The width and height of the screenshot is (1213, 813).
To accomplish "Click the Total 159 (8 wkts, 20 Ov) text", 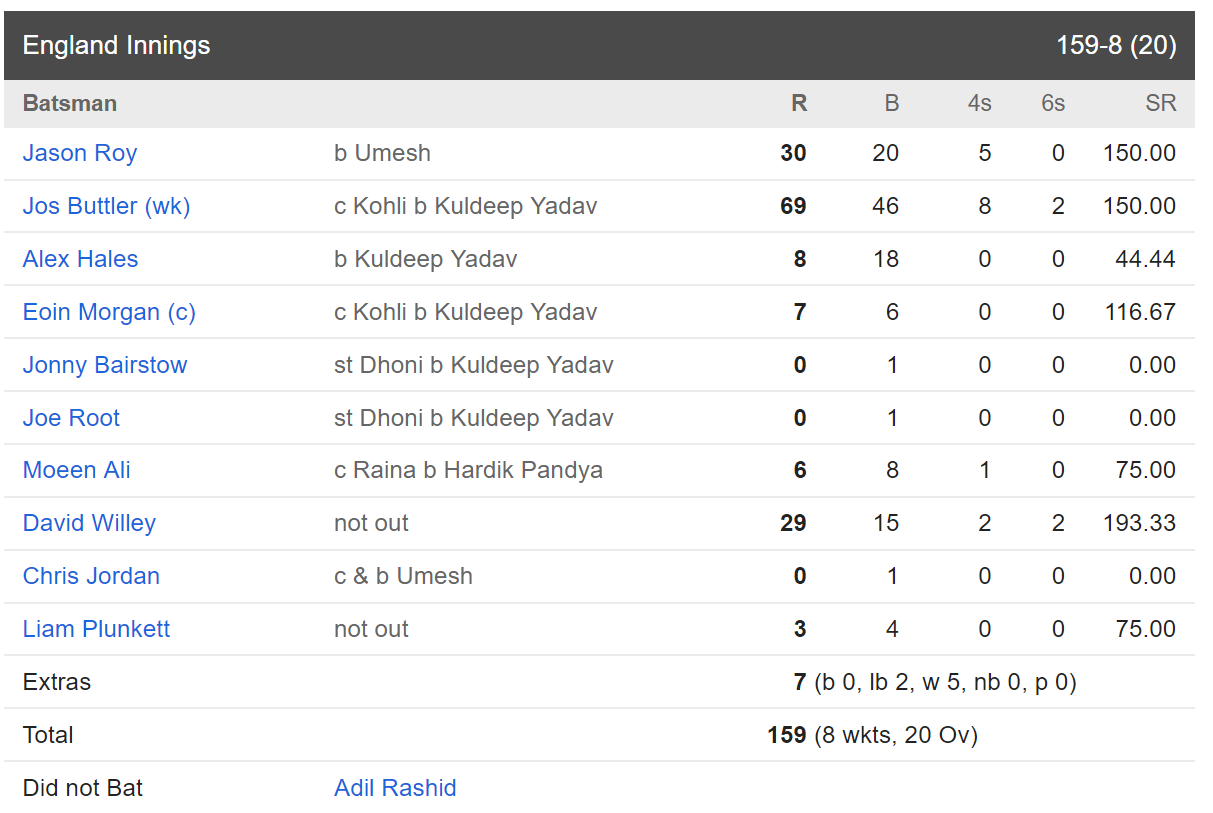I will [x=872, y=735].
